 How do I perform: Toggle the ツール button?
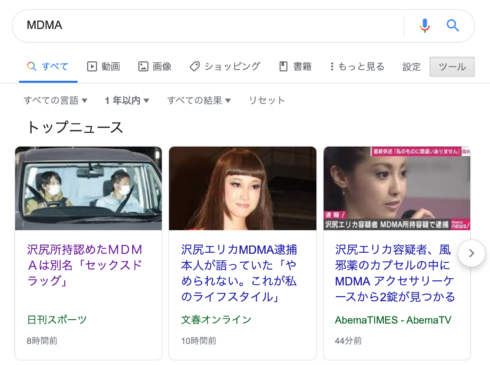pyautogui.click(x=452, y=67)
